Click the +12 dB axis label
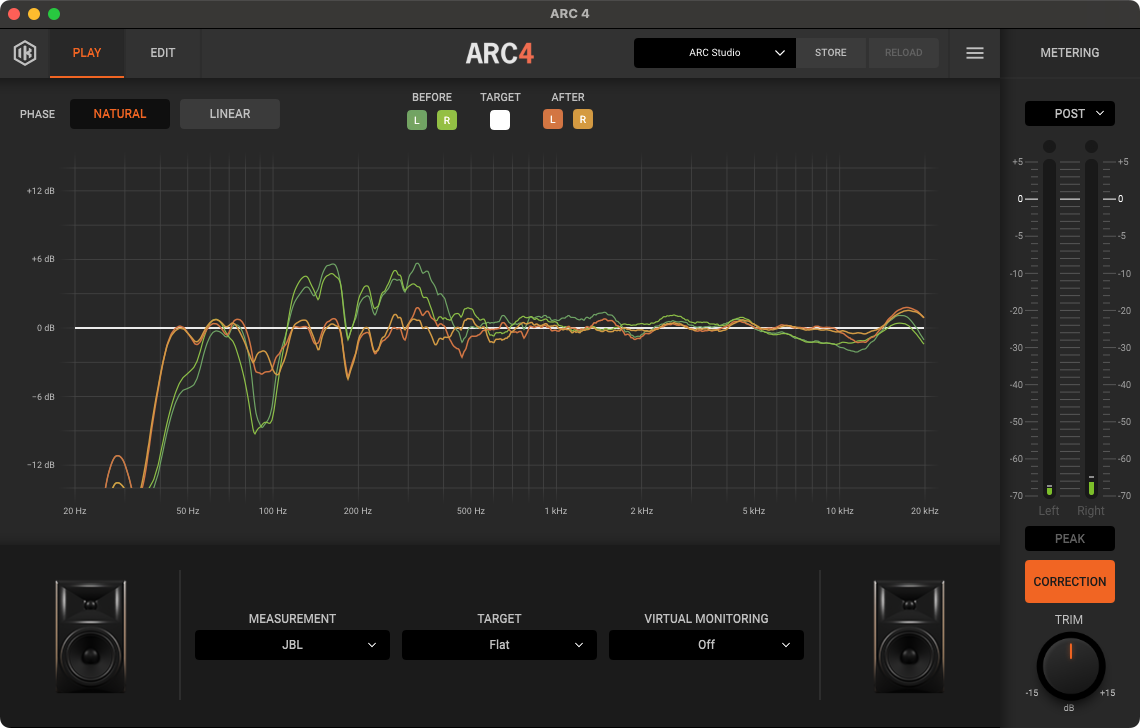 (41, 191)
